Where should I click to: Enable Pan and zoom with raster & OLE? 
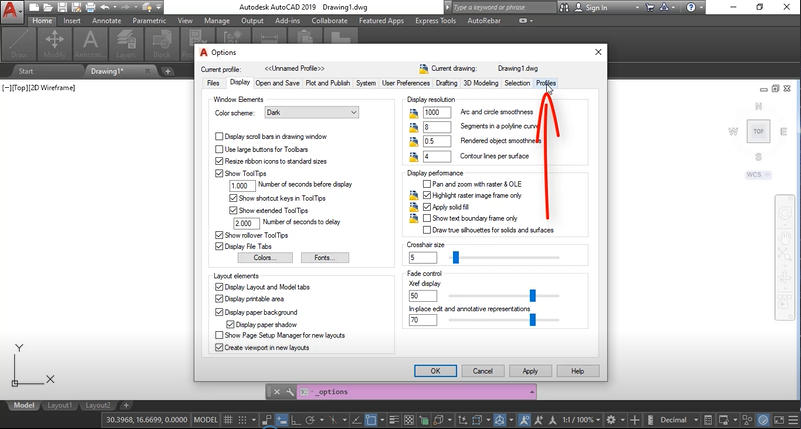point(427,184)
